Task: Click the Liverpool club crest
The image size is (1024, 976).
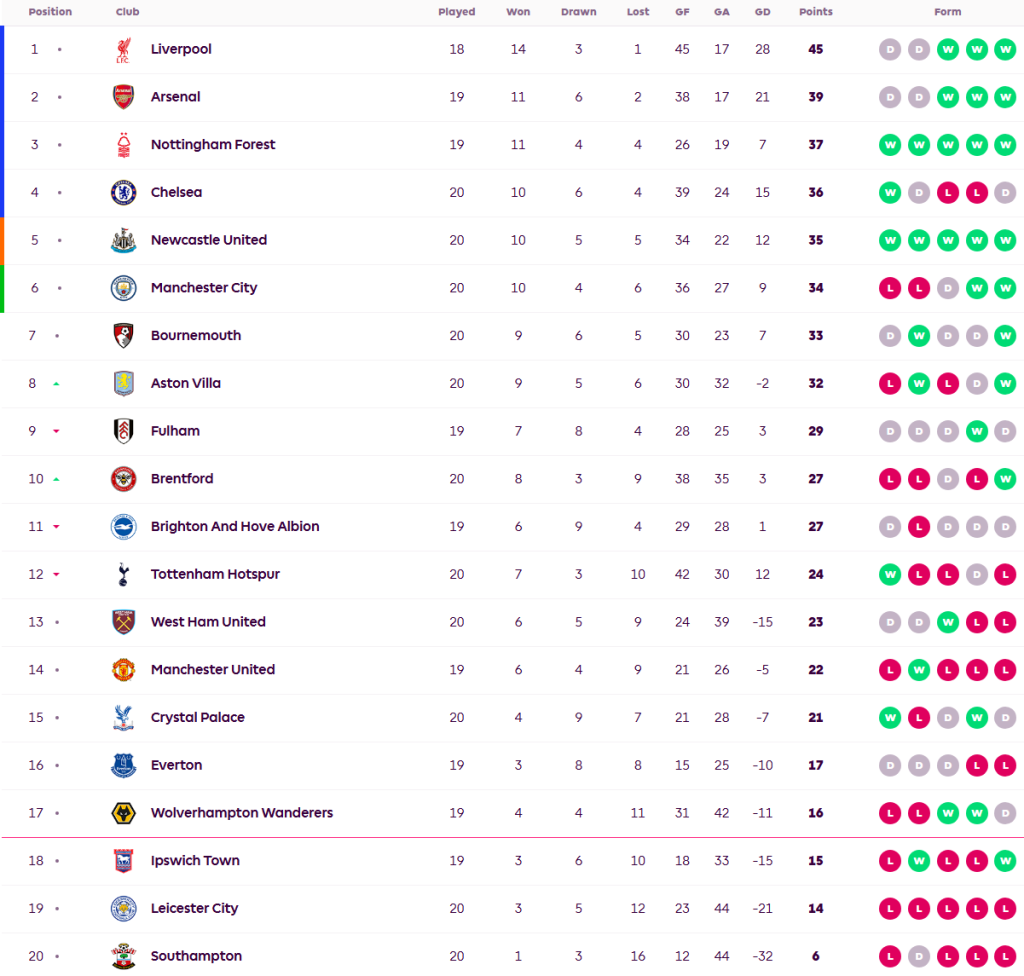Action: (123, 49)
